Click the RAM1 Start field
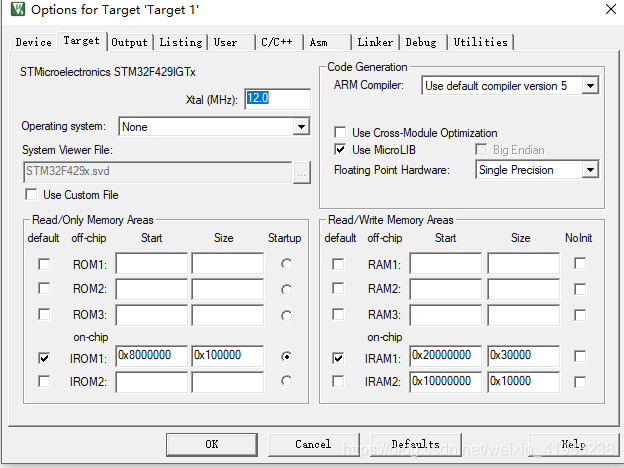This screenshot has width=624, height=468. coord(446,263)
